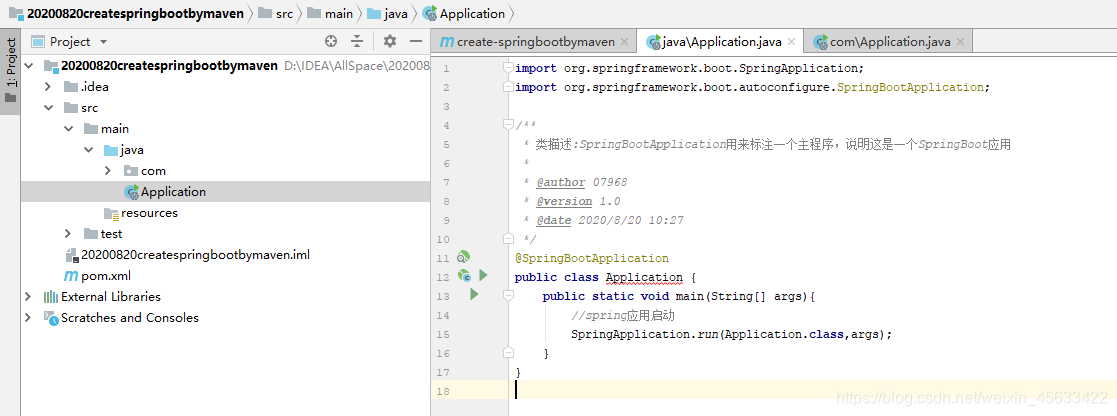
Task: Click the .iml file icon
Action: coord(71,255)
